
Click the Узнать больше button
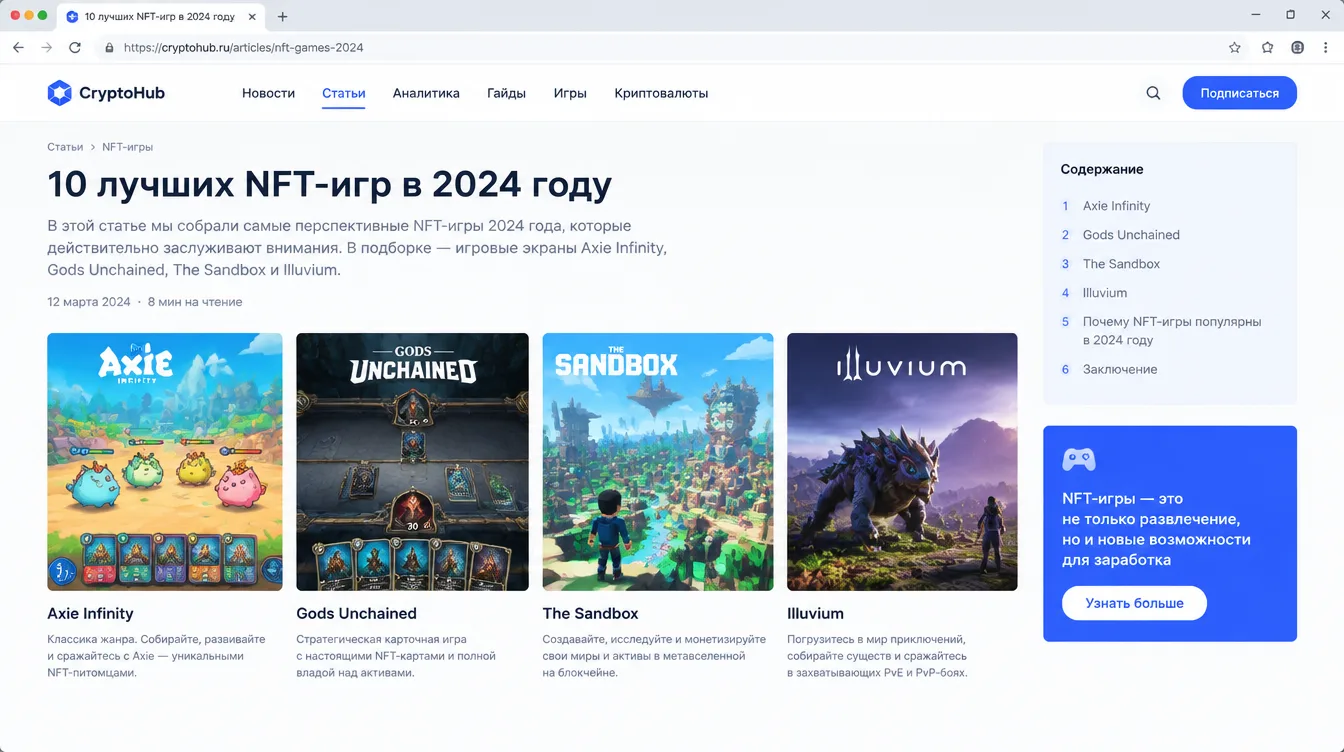[x=1134, y=603]
